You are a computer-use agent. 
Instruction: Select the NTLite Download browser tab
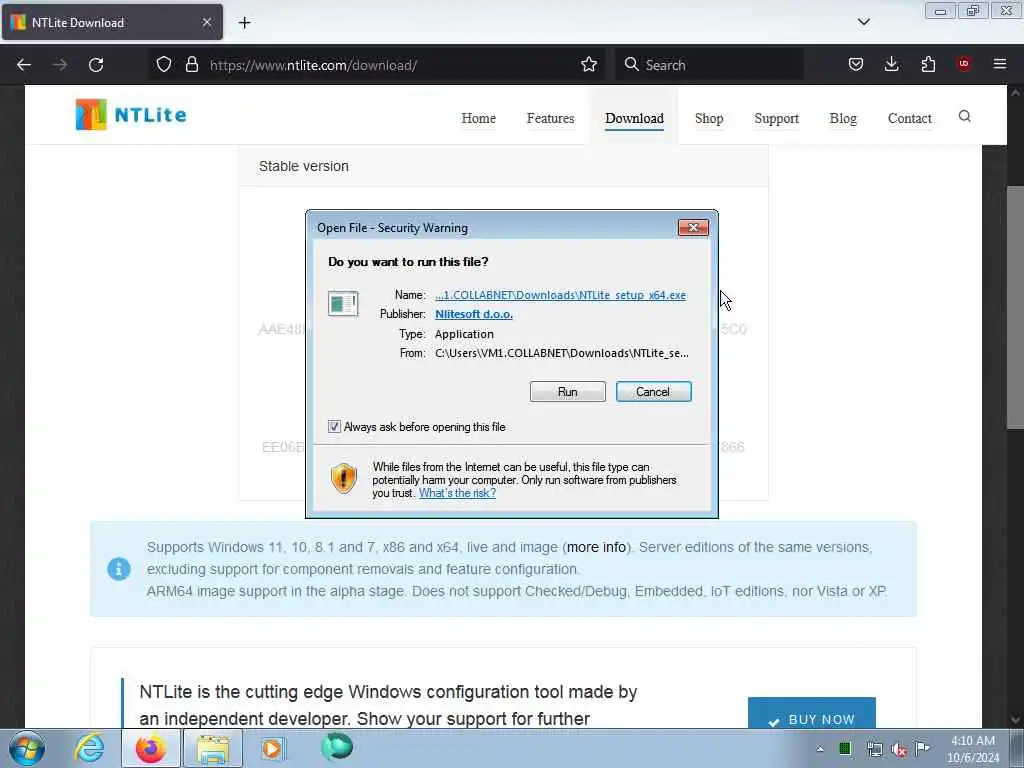[x=112, y=23]
